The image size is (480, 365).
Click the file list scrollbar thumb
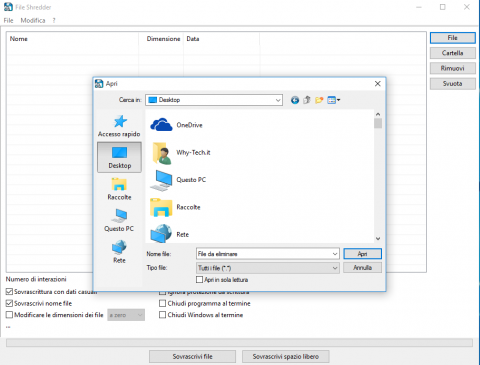(378, 123)
